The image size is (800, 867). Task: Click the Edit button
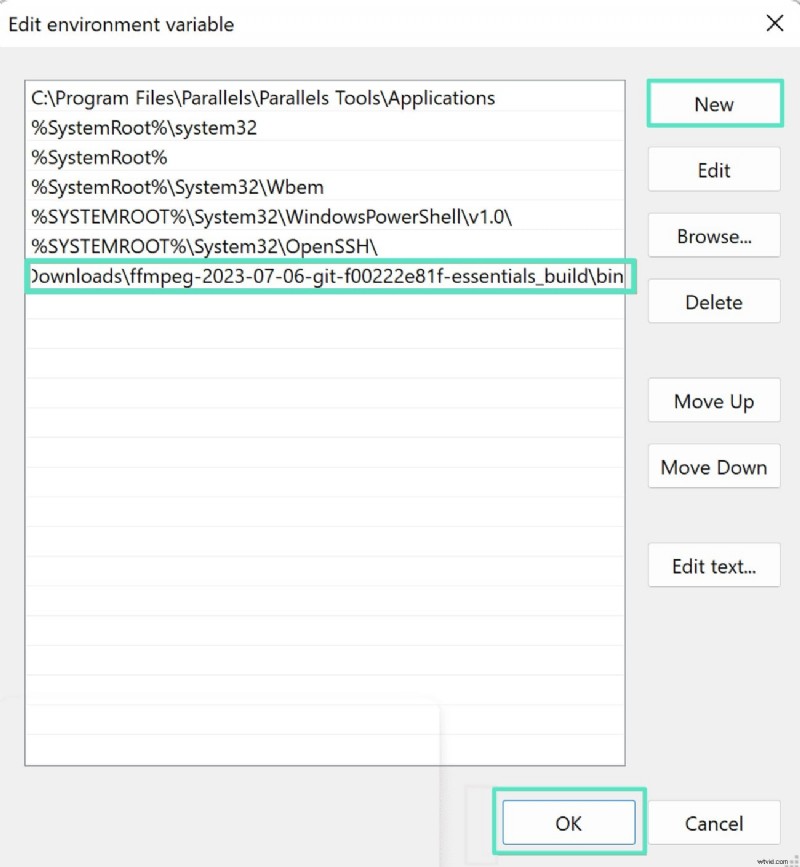[714, 170]
